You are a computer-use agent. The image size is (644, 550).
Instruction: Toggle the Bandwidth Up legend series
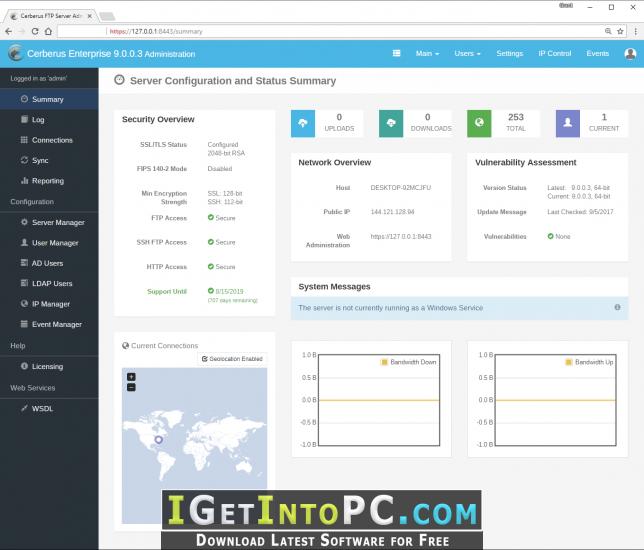point(589,362)
